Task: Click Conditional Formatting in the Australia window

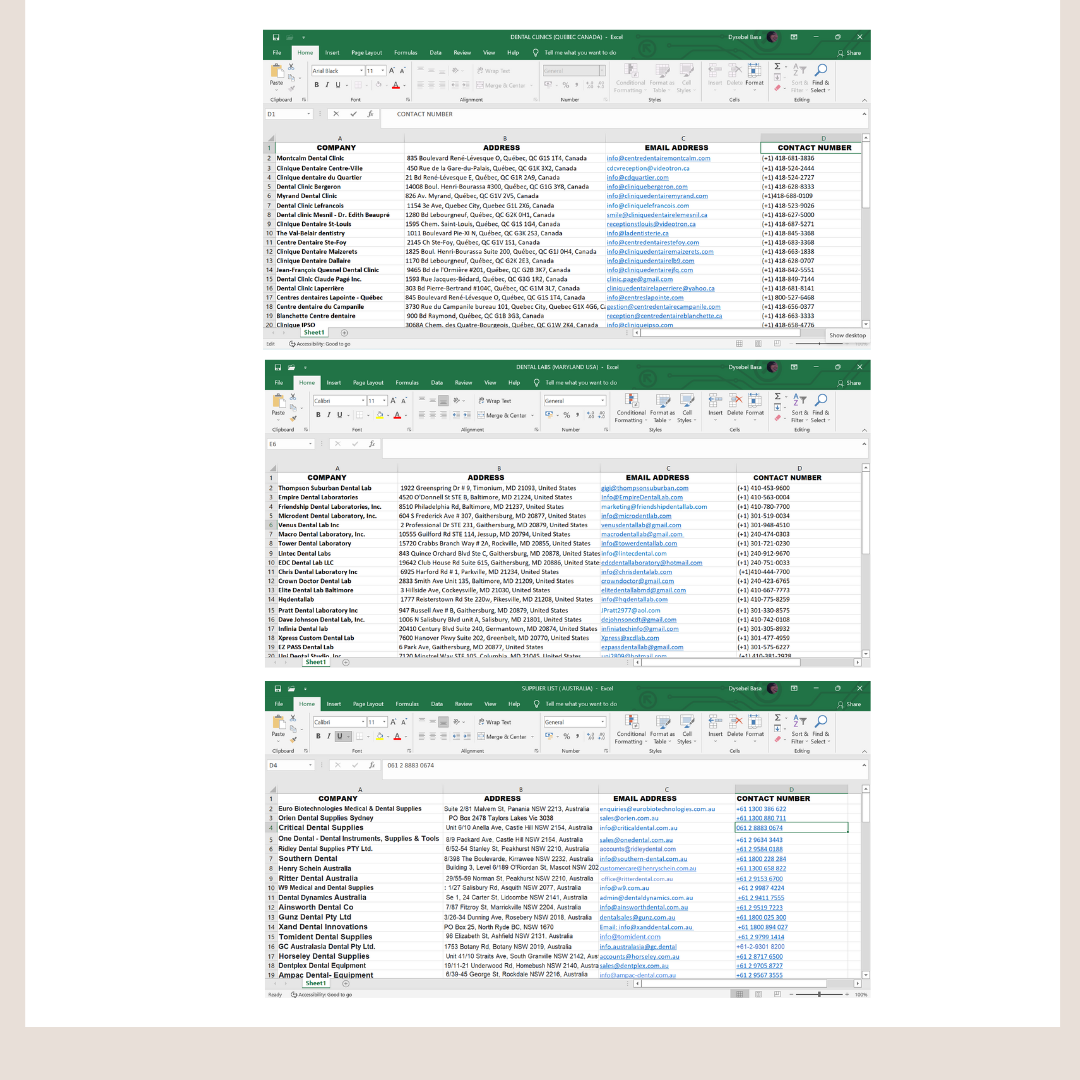Action: click(x=630, y=729)
